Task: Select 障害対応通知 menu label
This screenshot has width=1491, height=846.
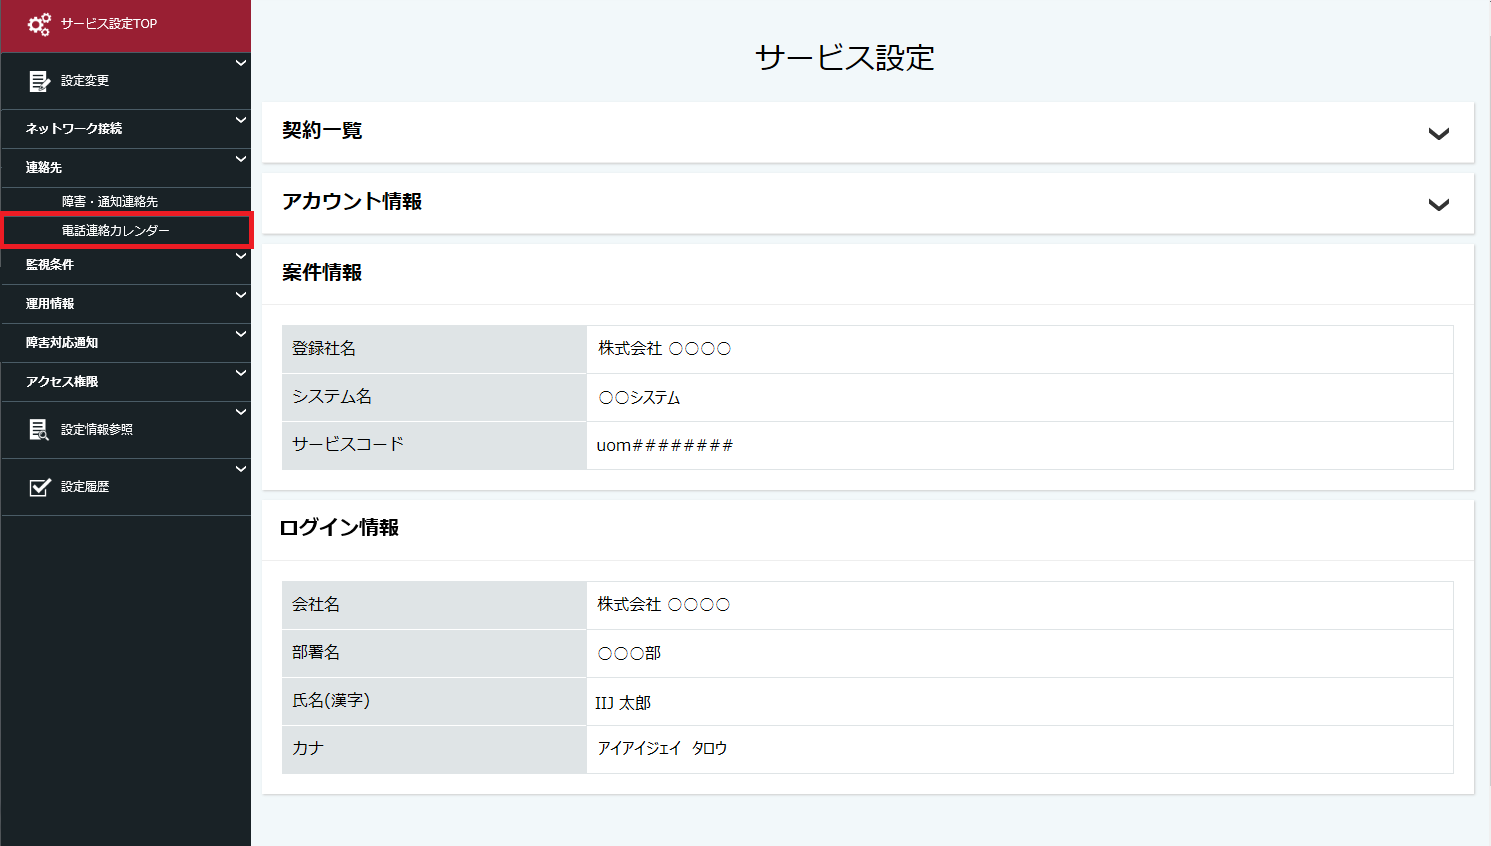Action: pyautogui.click(x=62, y=343)
